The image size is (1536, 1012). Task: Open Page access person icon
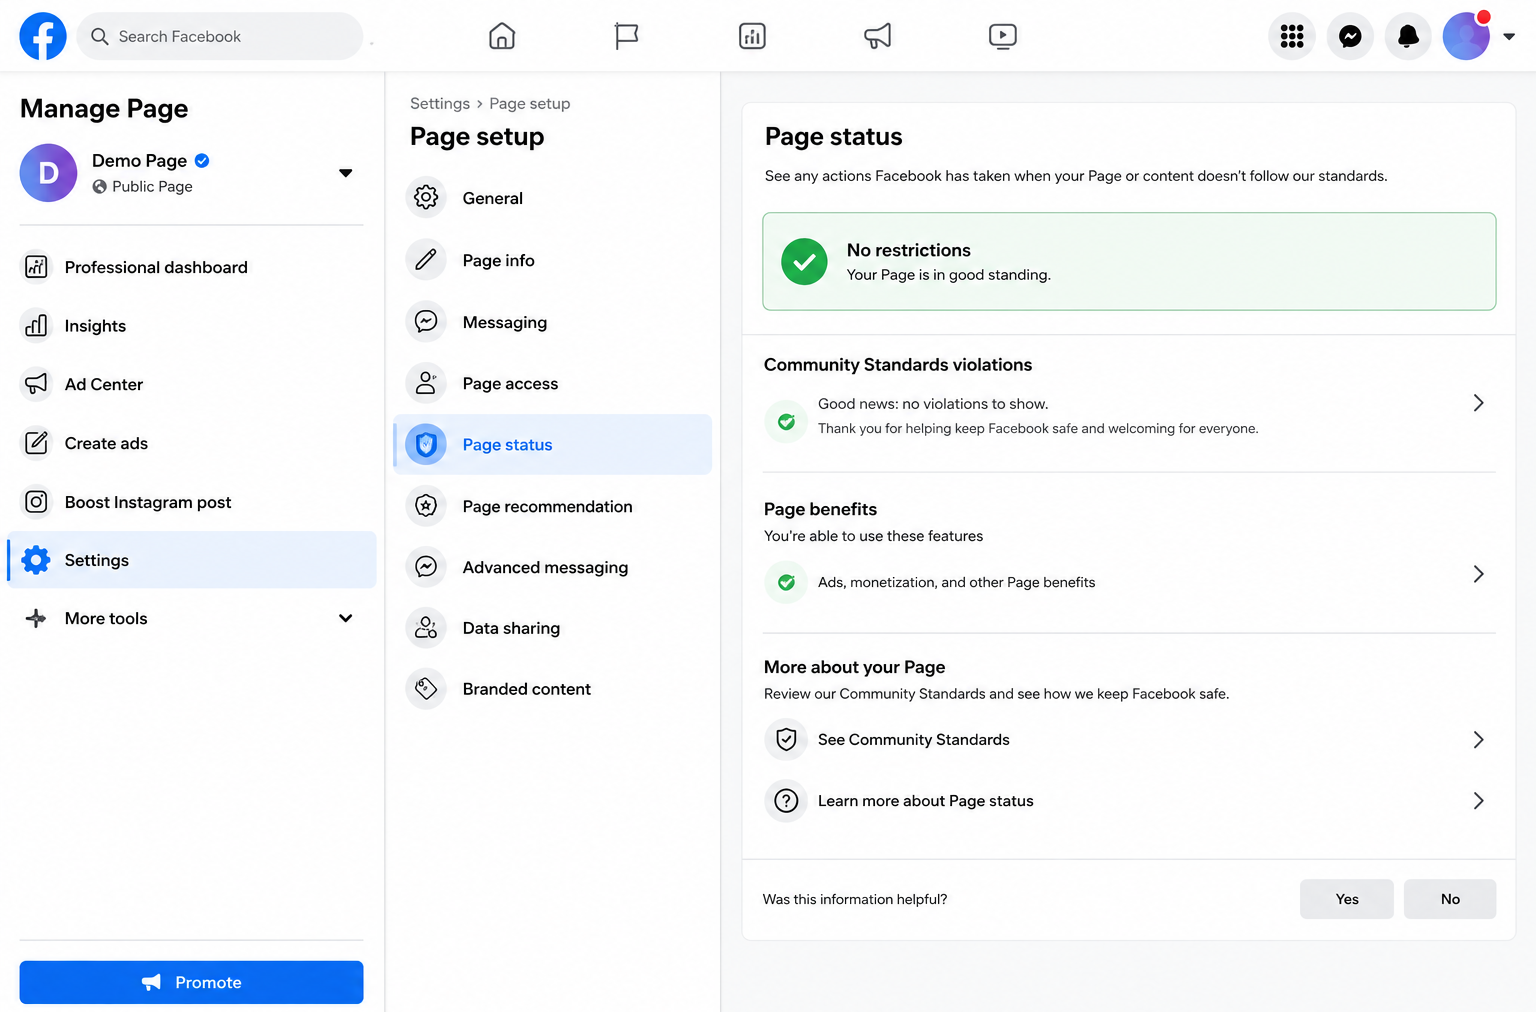point(426,383)
